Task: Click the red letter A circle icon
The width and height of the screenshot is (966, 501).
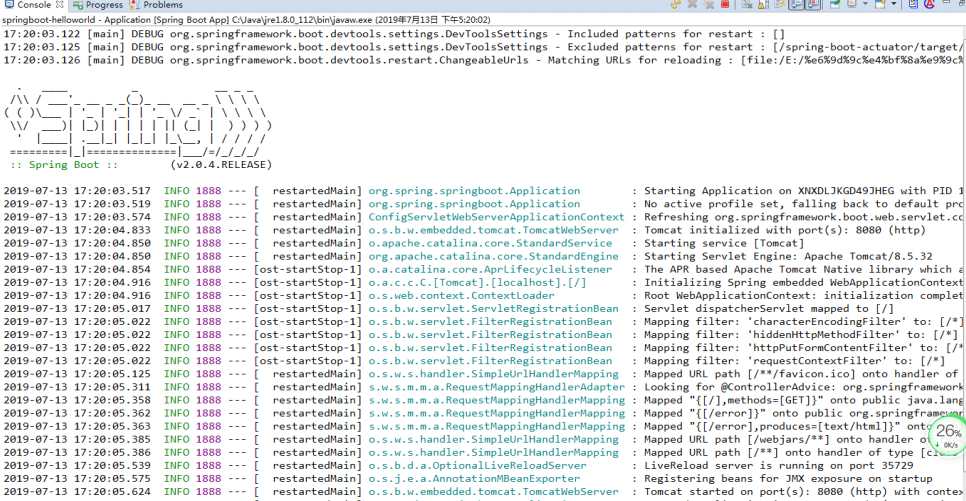Action: 930,4
